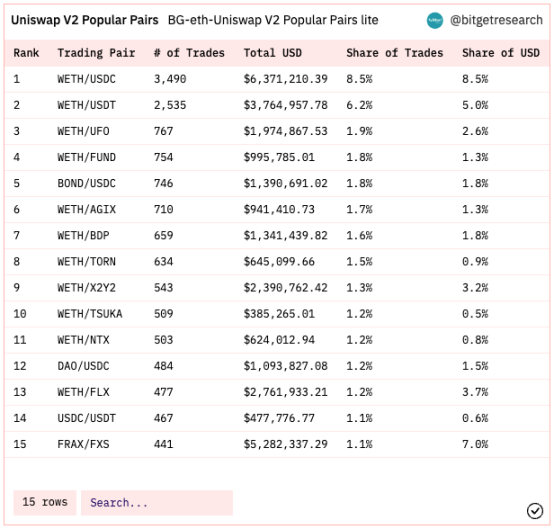Select the BOND/USDC row pair cell
Image resolution: width=554 pixels, height=529 pixels.
click(x=87, y=183)
